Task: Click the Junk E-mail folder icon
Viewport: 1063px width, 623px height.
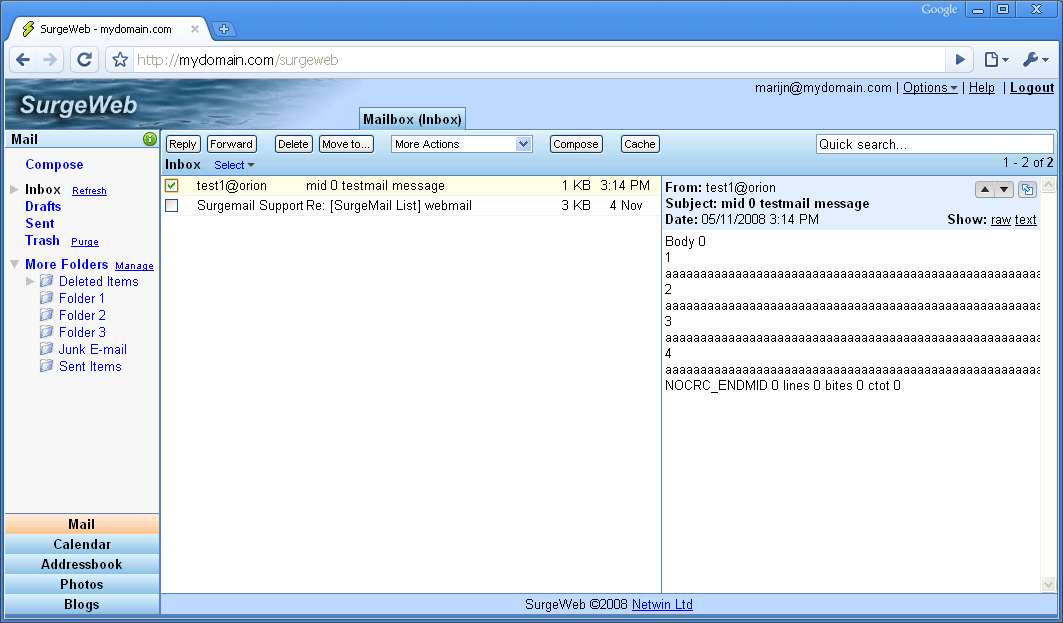Action: click(46, 349)
